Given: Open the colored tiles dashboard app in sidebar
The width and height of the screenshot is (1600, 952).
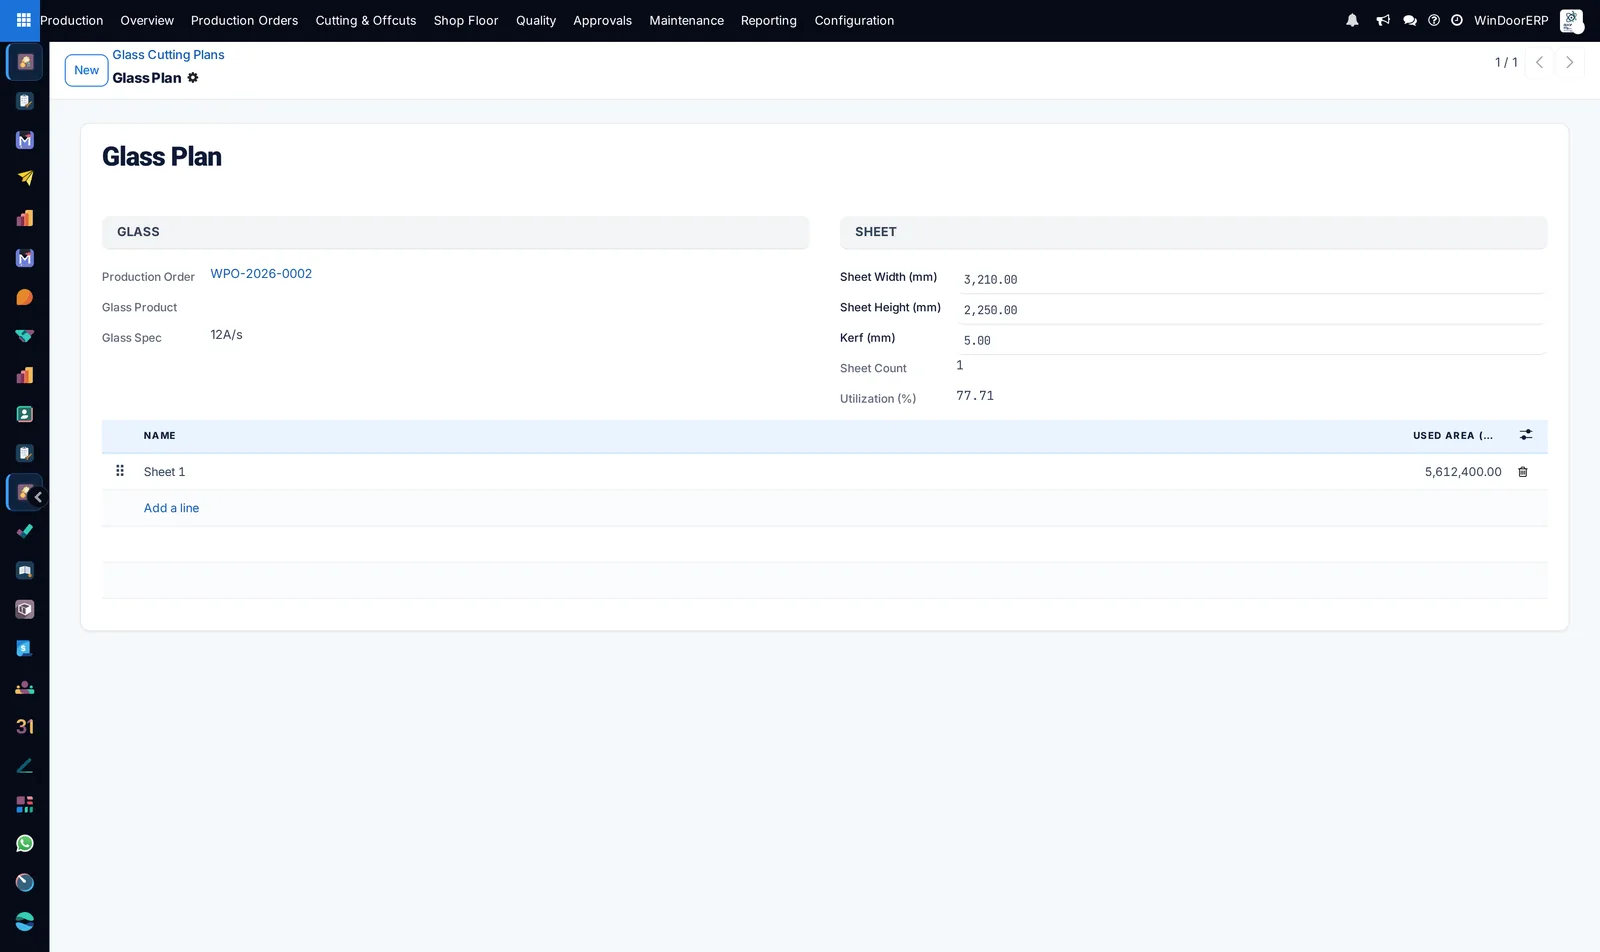Looking at the screenshot, I should tap(25, 805).
